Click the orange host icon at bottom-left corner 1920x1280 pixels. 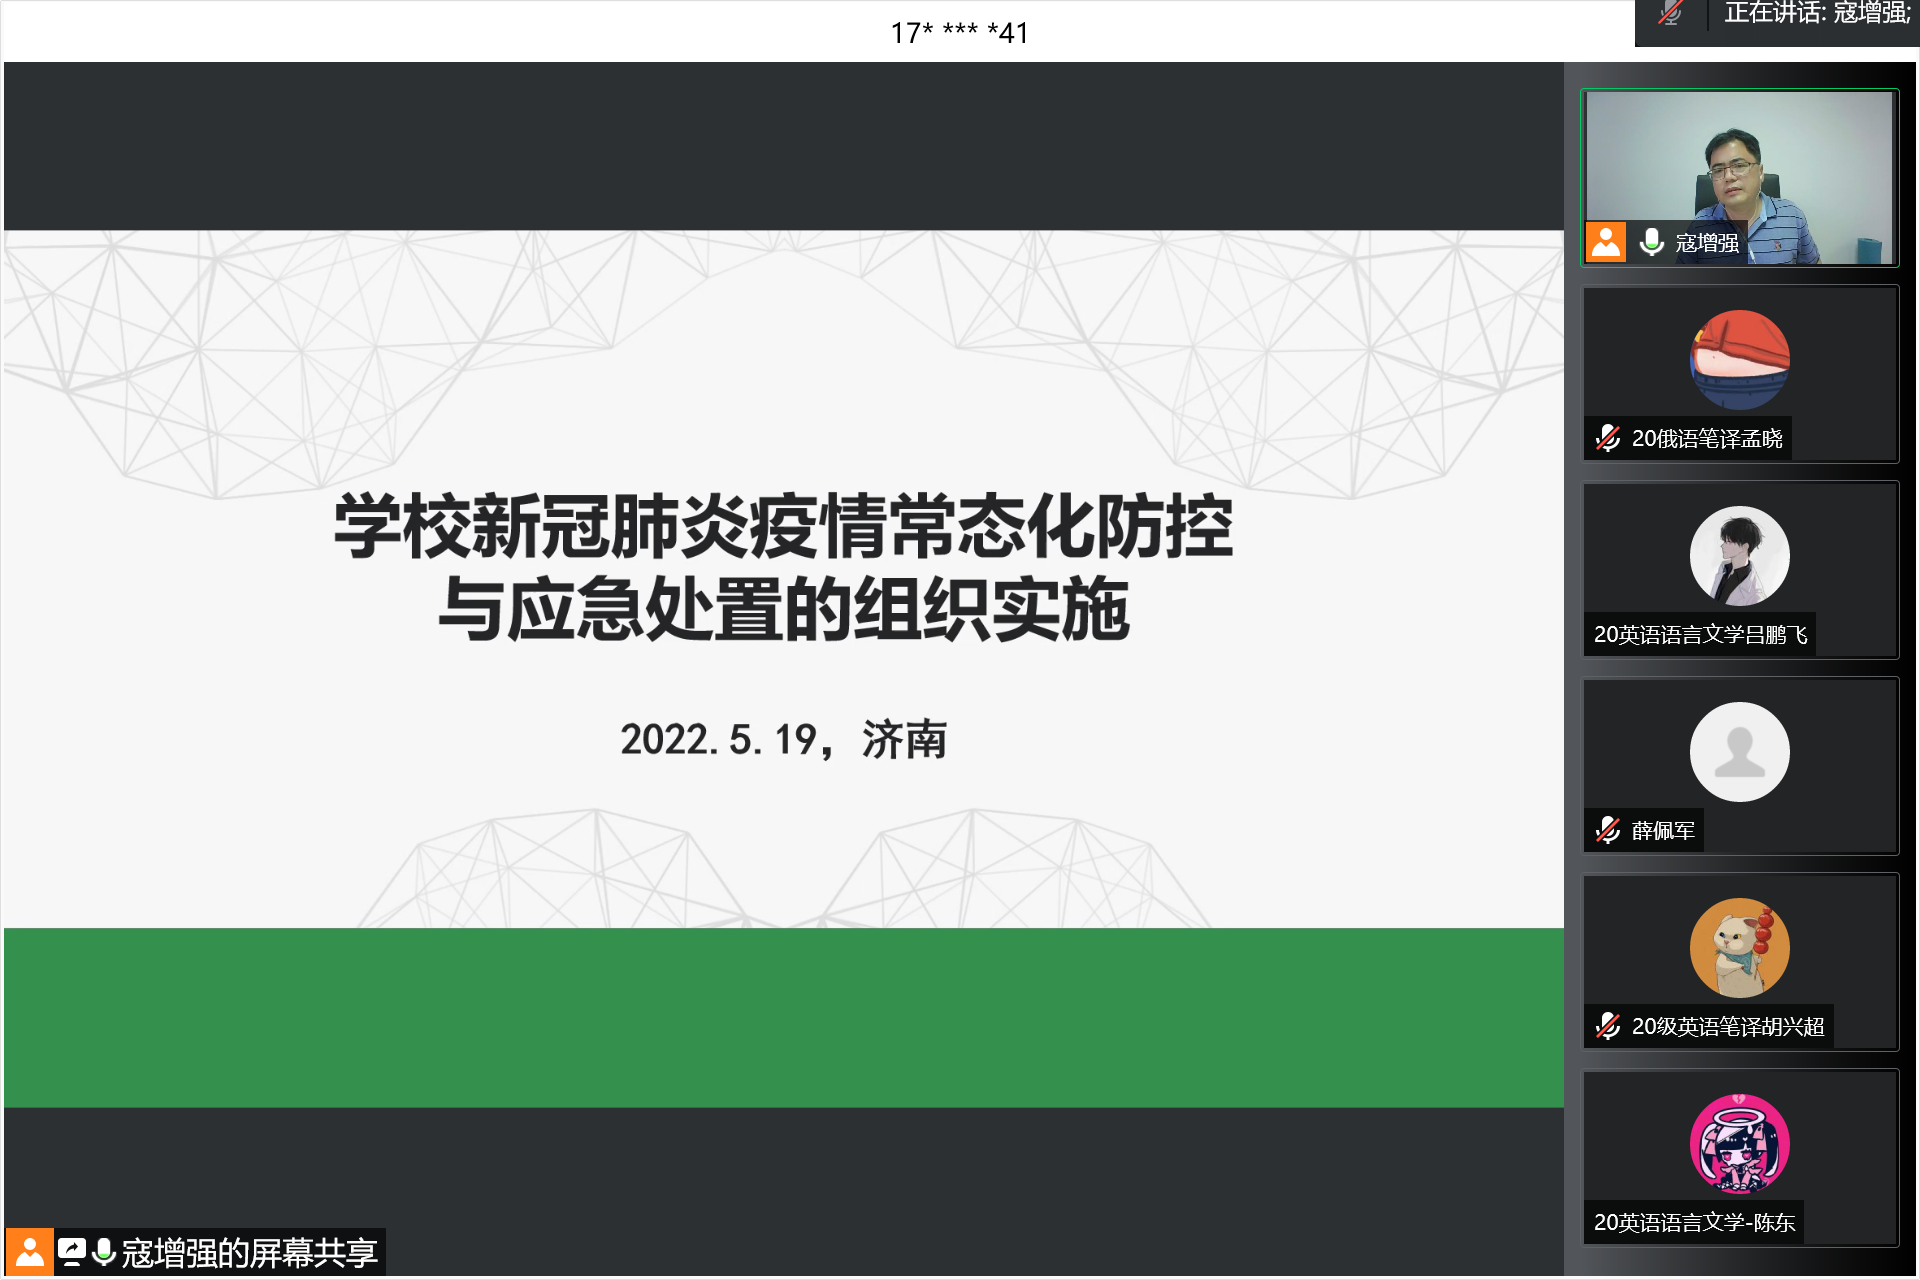[x=30, y=1252]
